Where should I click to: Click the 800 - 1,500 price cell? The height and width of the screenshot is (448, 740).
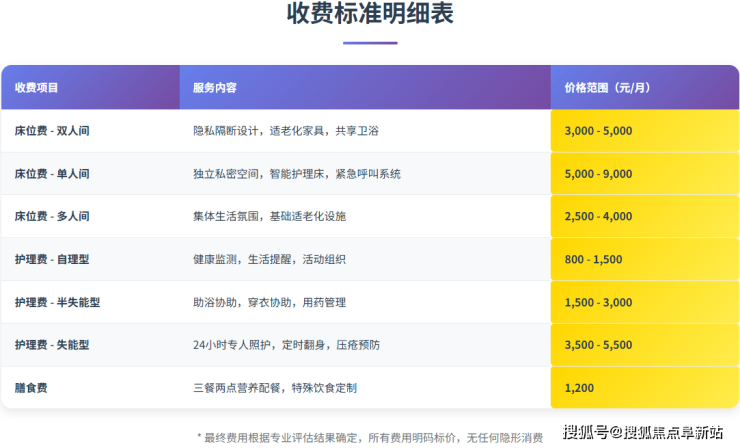pos(593,260)
